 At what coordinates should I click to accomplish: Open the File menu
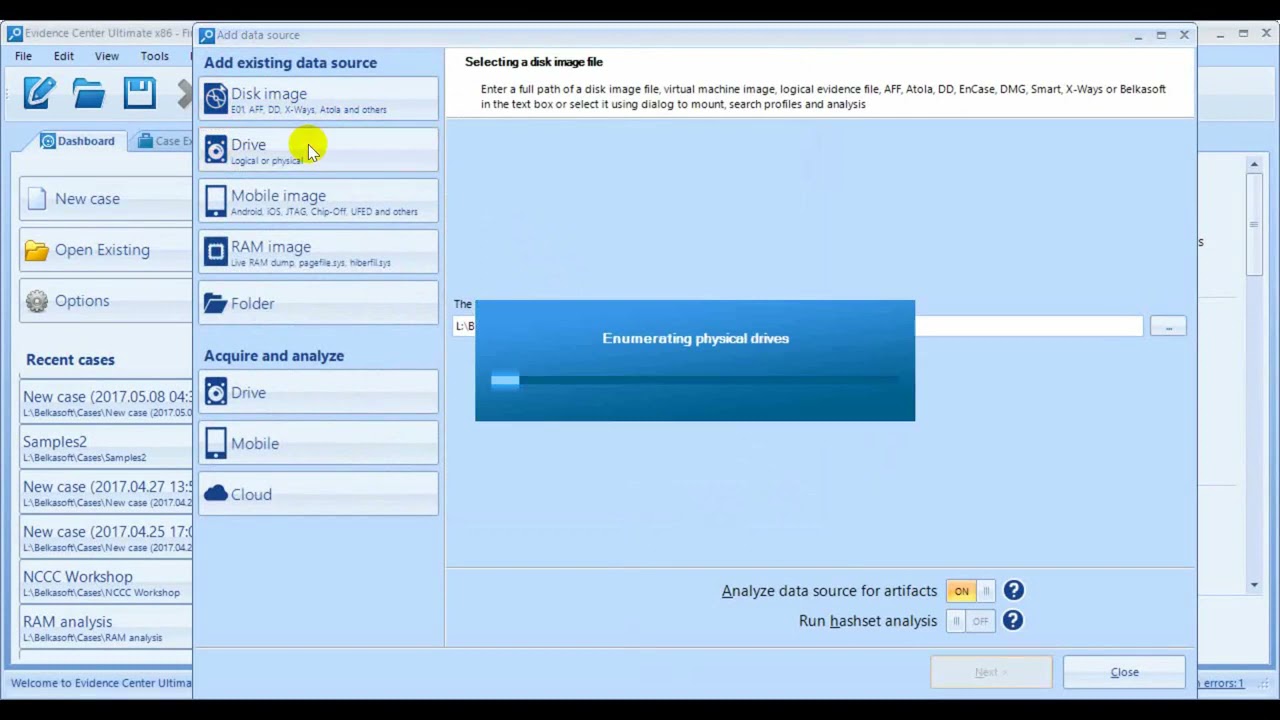pyautogui.click(x=23, y=56)
